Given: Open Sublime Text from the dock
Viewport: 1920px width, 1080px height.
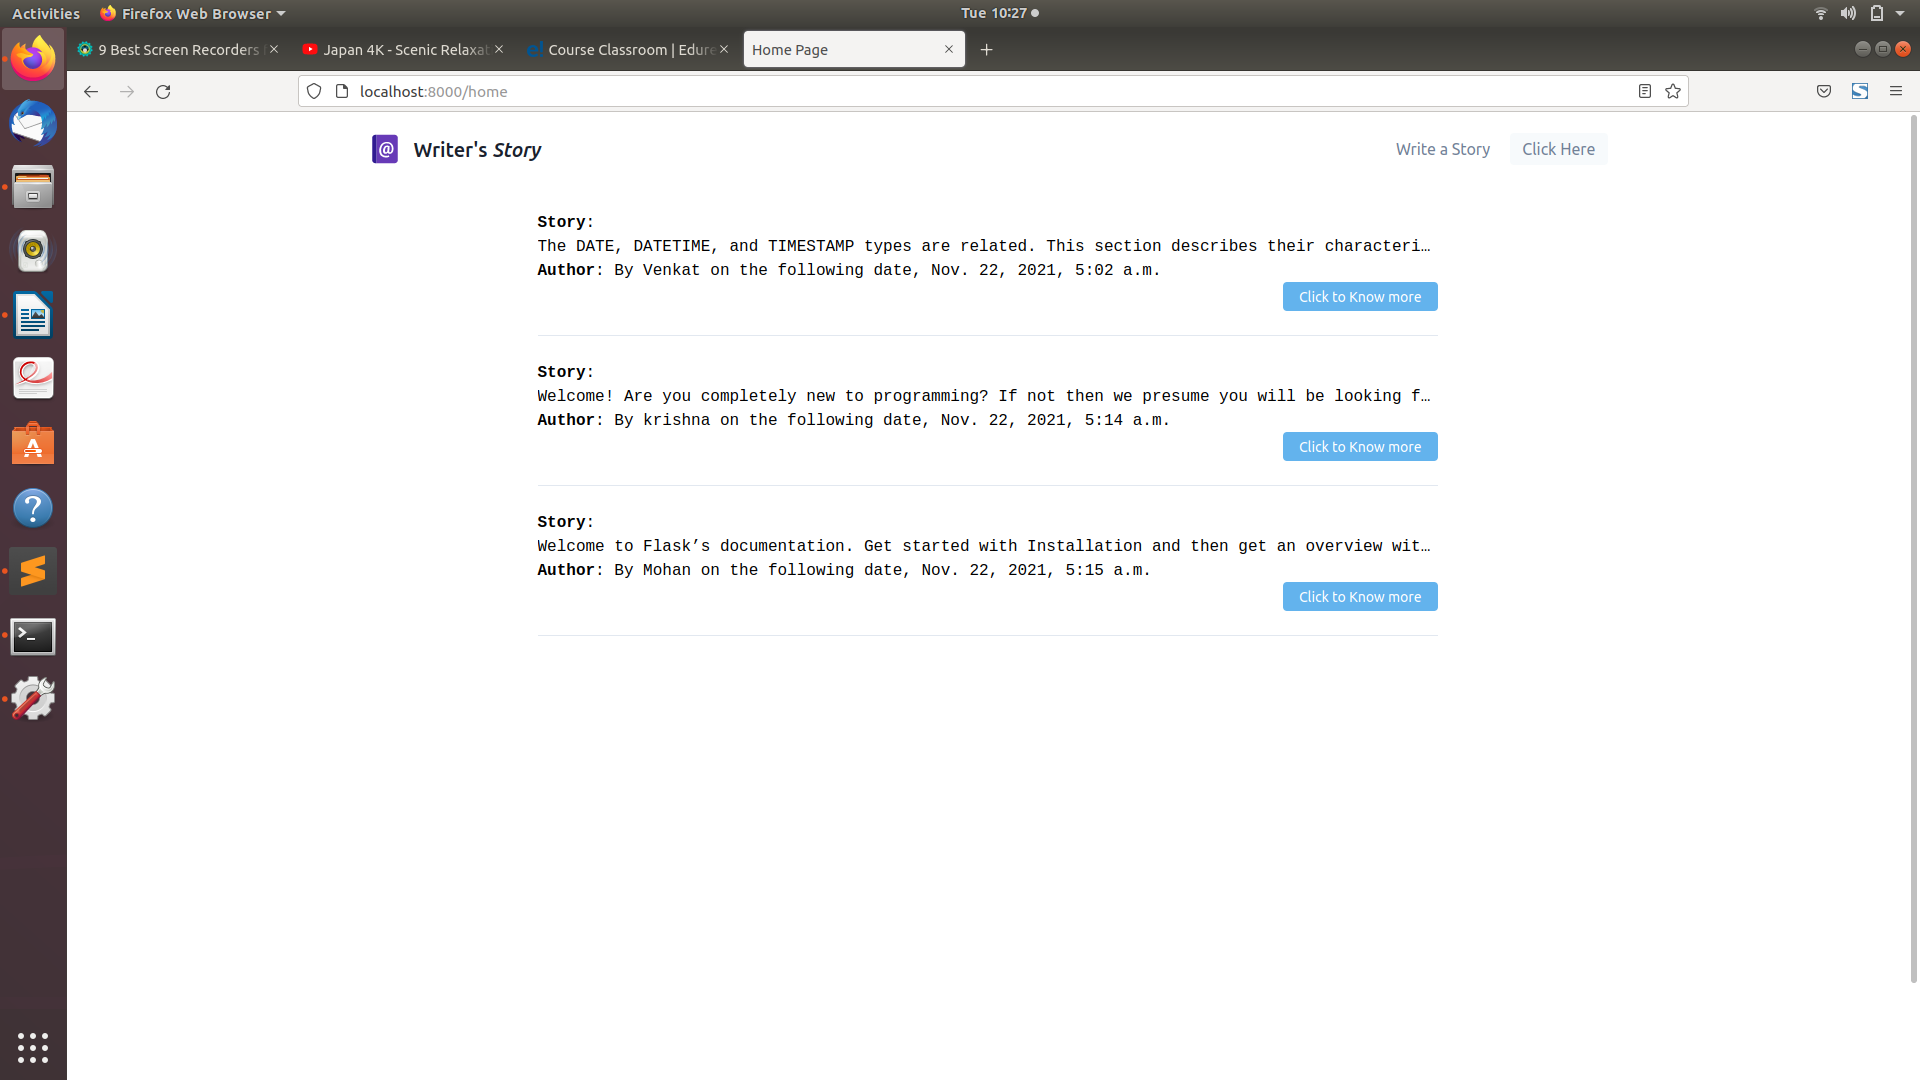Looking at the screenshot, I should click(33, 571).
